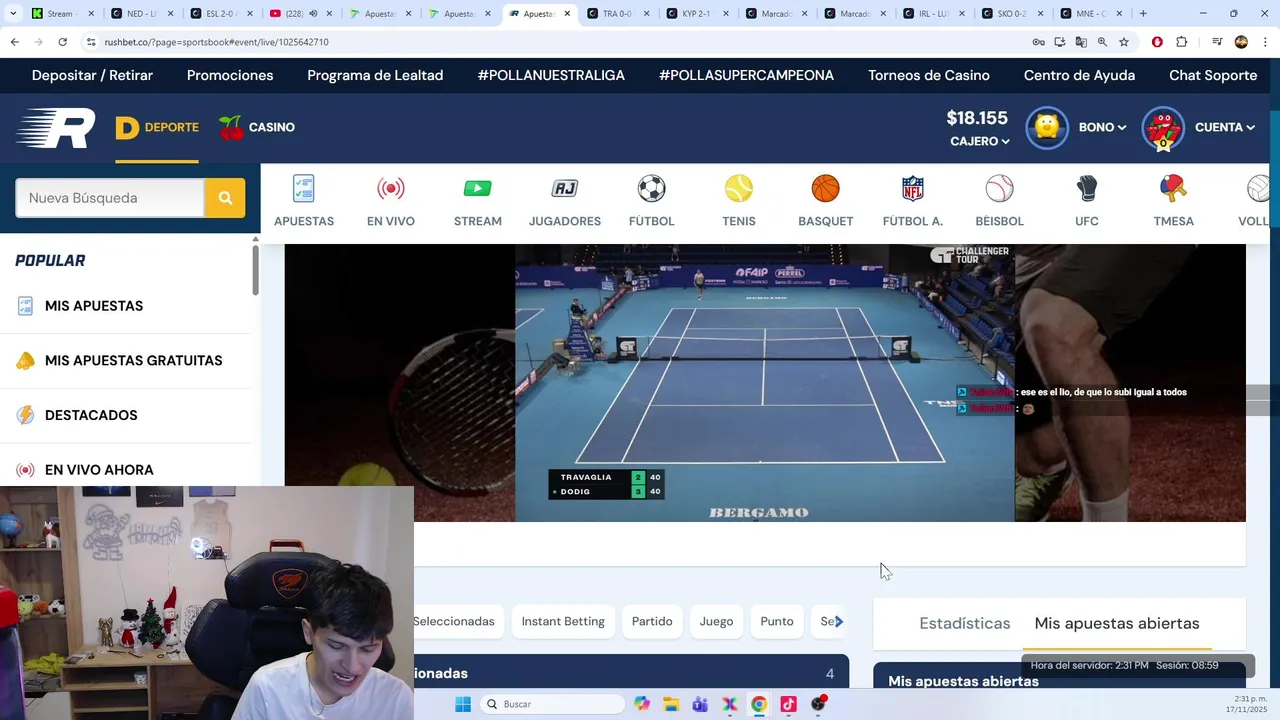Image resolution: width=1280 pixels, height=720 pixels.
Task: Click the Nueva Búsqueda search field
Action: [110, 198]
